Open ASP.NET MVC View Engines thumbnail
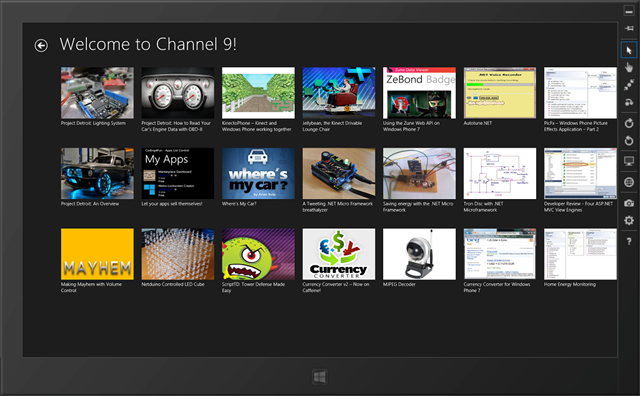The height and width of the screenshot is (396, 640). pos(580,174)
